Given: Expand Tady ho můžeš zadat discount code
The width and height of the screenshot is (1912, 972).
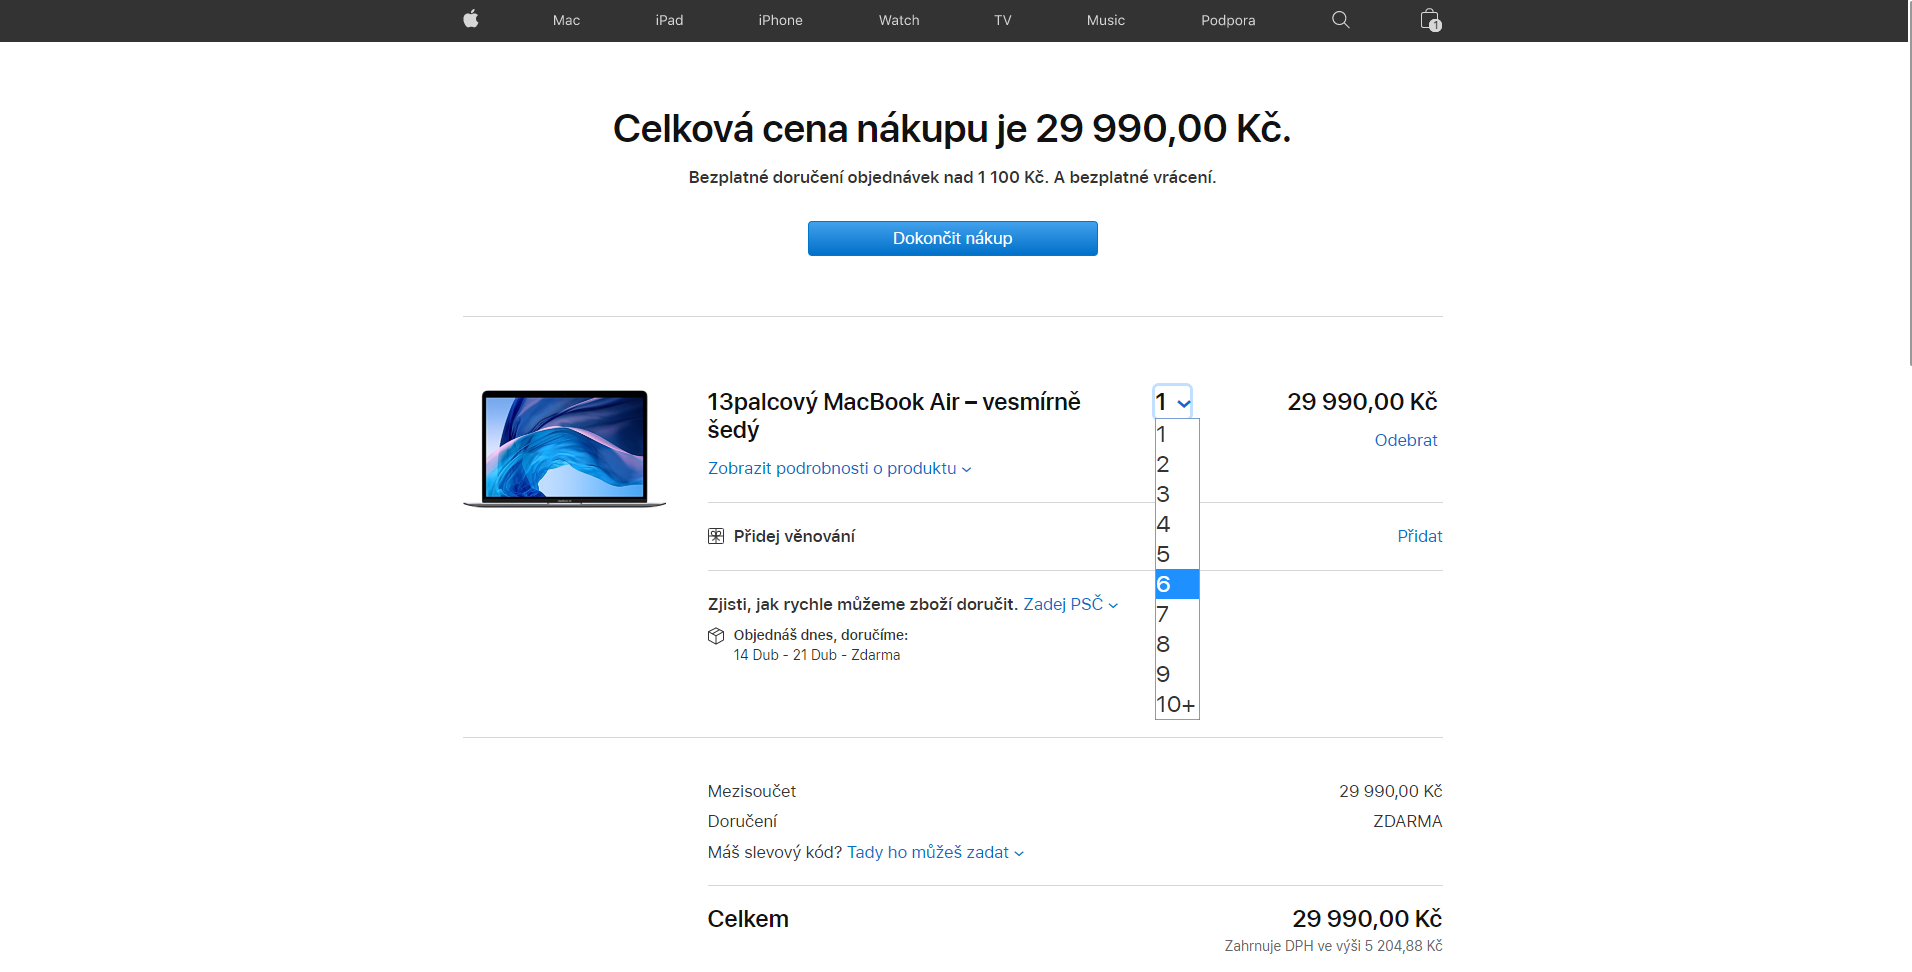Looking at the screenshot, I should pos(935,852).
